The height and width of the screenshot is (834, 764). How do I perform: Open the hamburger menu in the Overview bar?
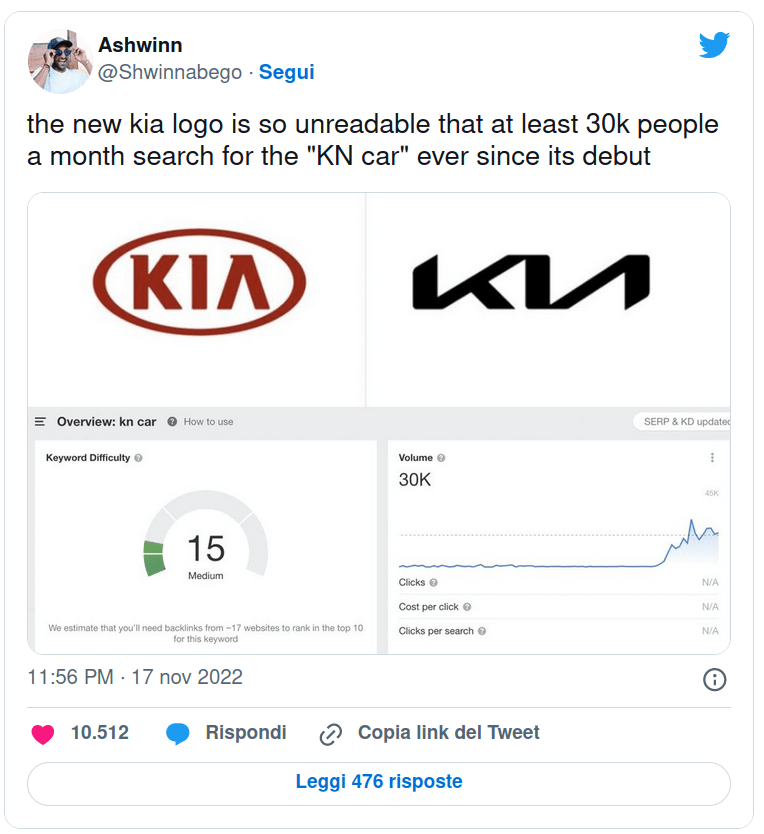[x=39, y=421]
